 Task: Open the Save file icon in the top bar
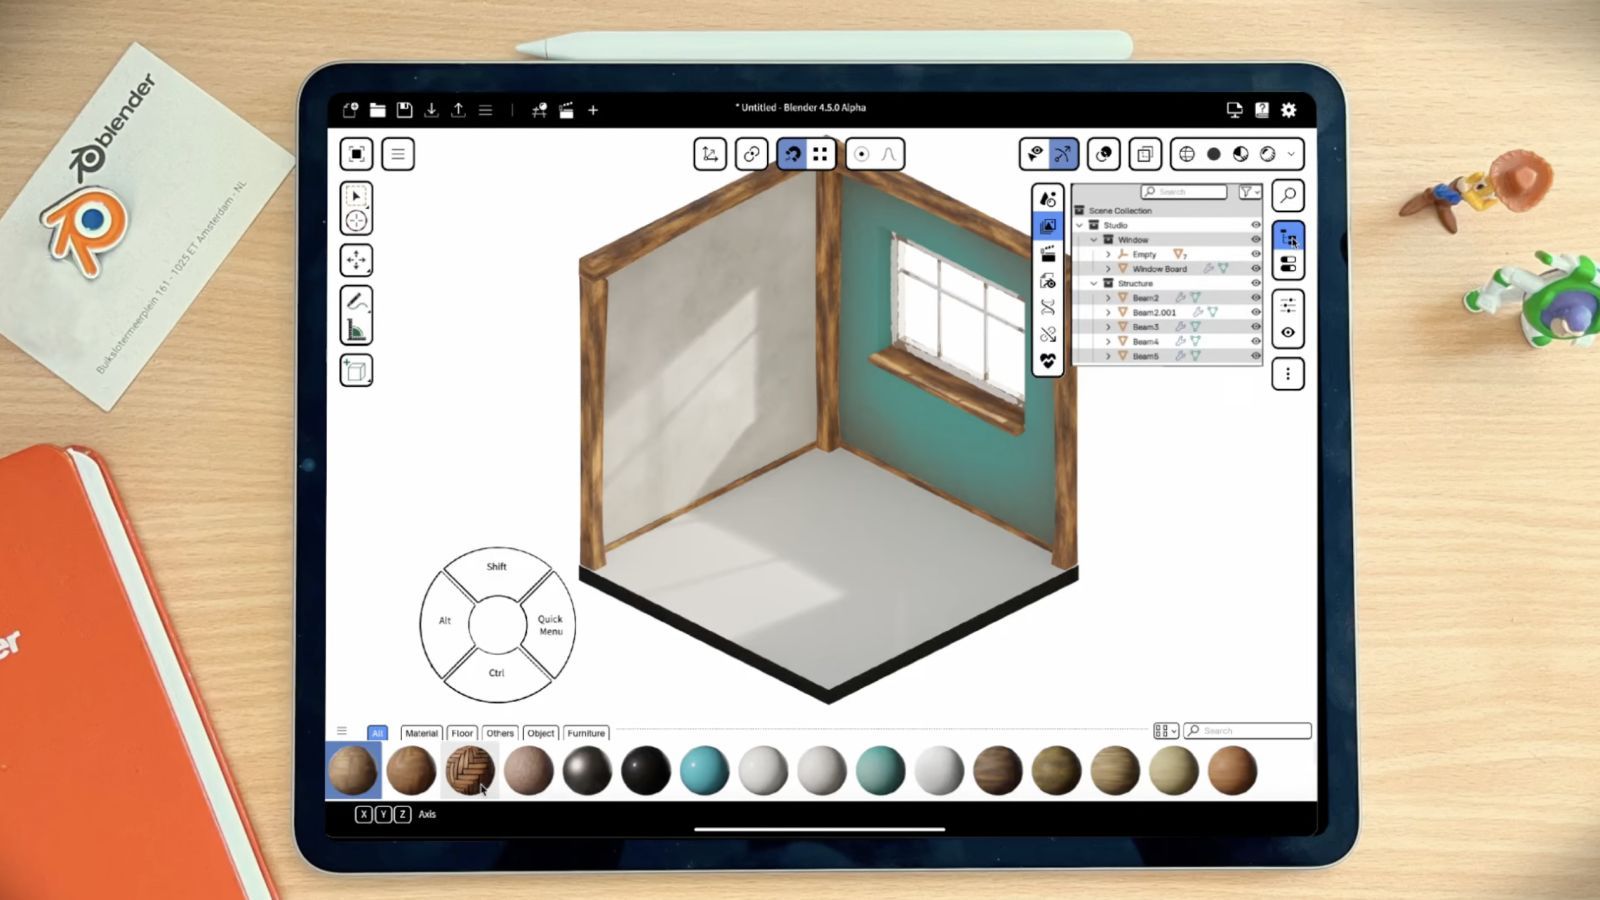[404, 110]
